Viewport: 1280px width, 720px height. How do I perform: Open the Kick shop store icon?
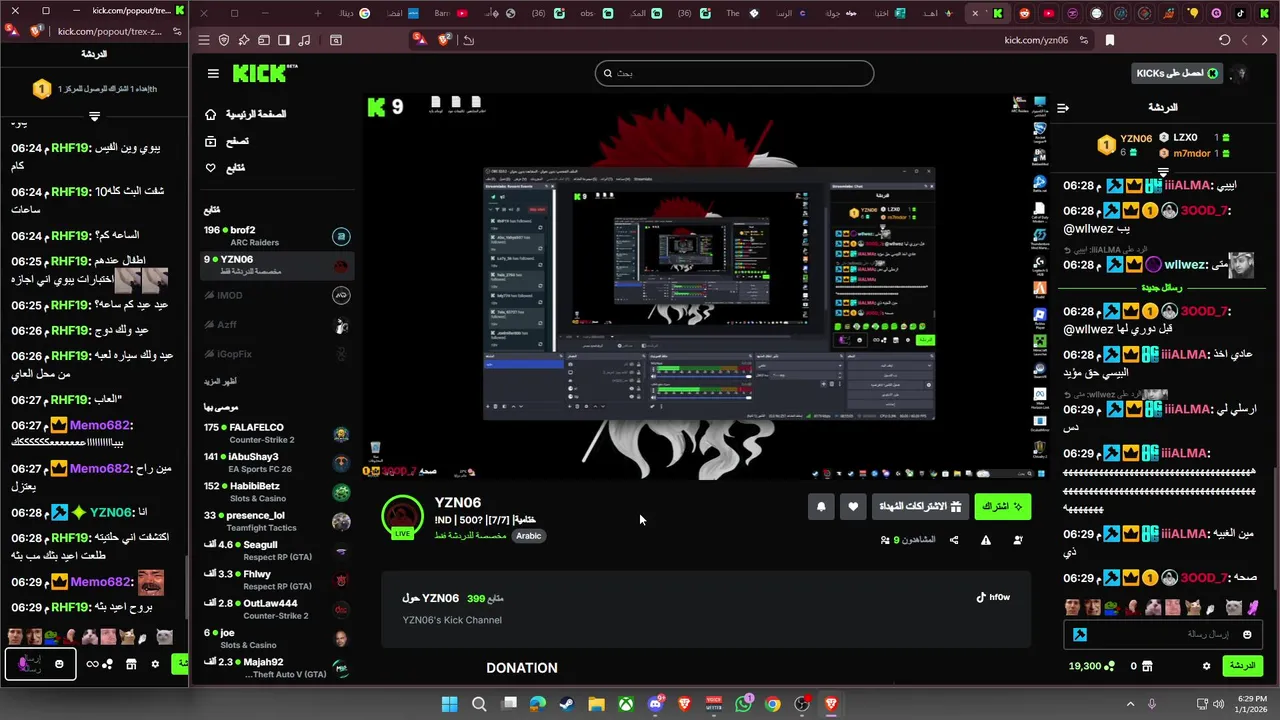[x=1148, y=666]
